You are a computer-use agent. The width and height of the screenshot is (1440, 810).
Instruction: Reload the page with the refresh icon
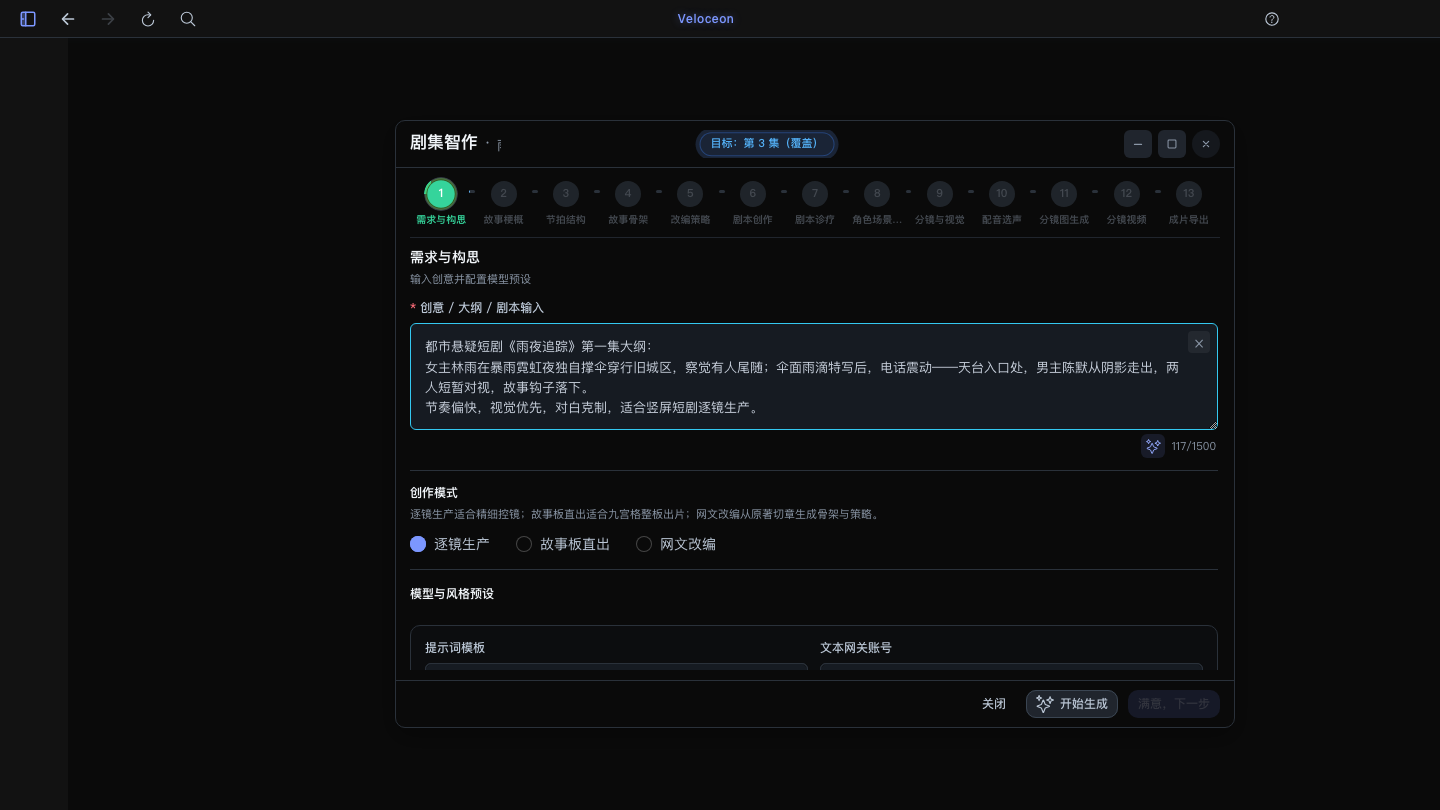148,19
